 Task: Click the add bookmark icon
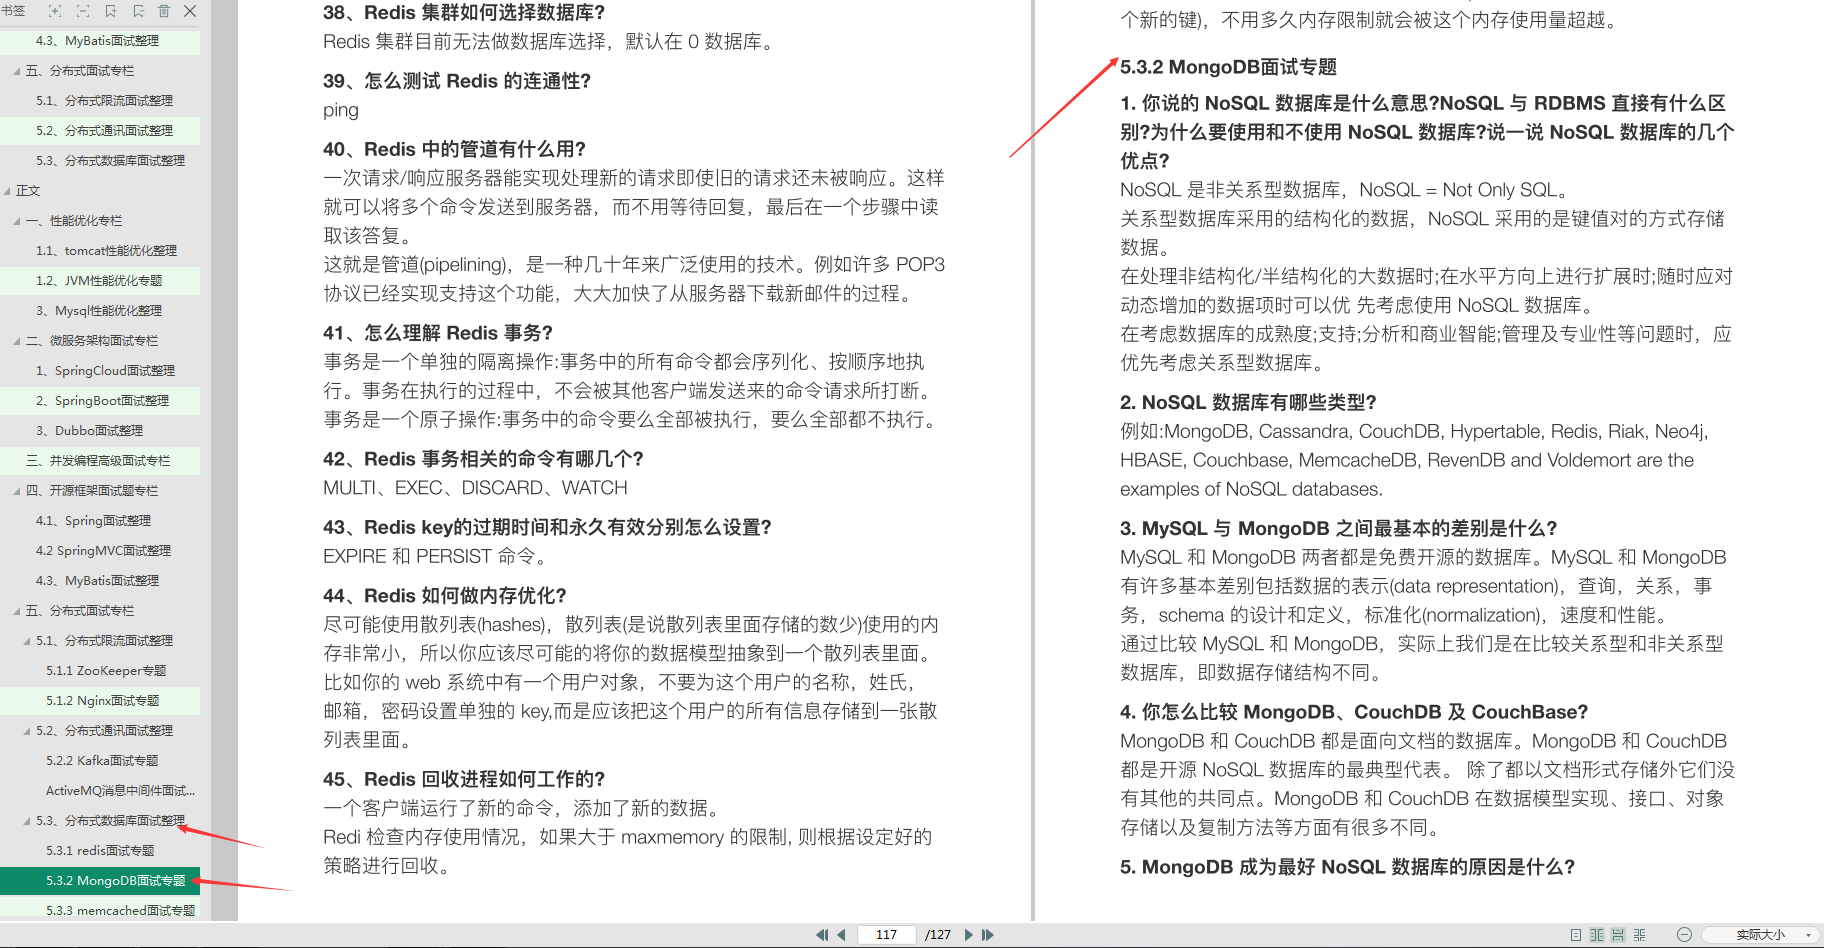click(110, 11)
